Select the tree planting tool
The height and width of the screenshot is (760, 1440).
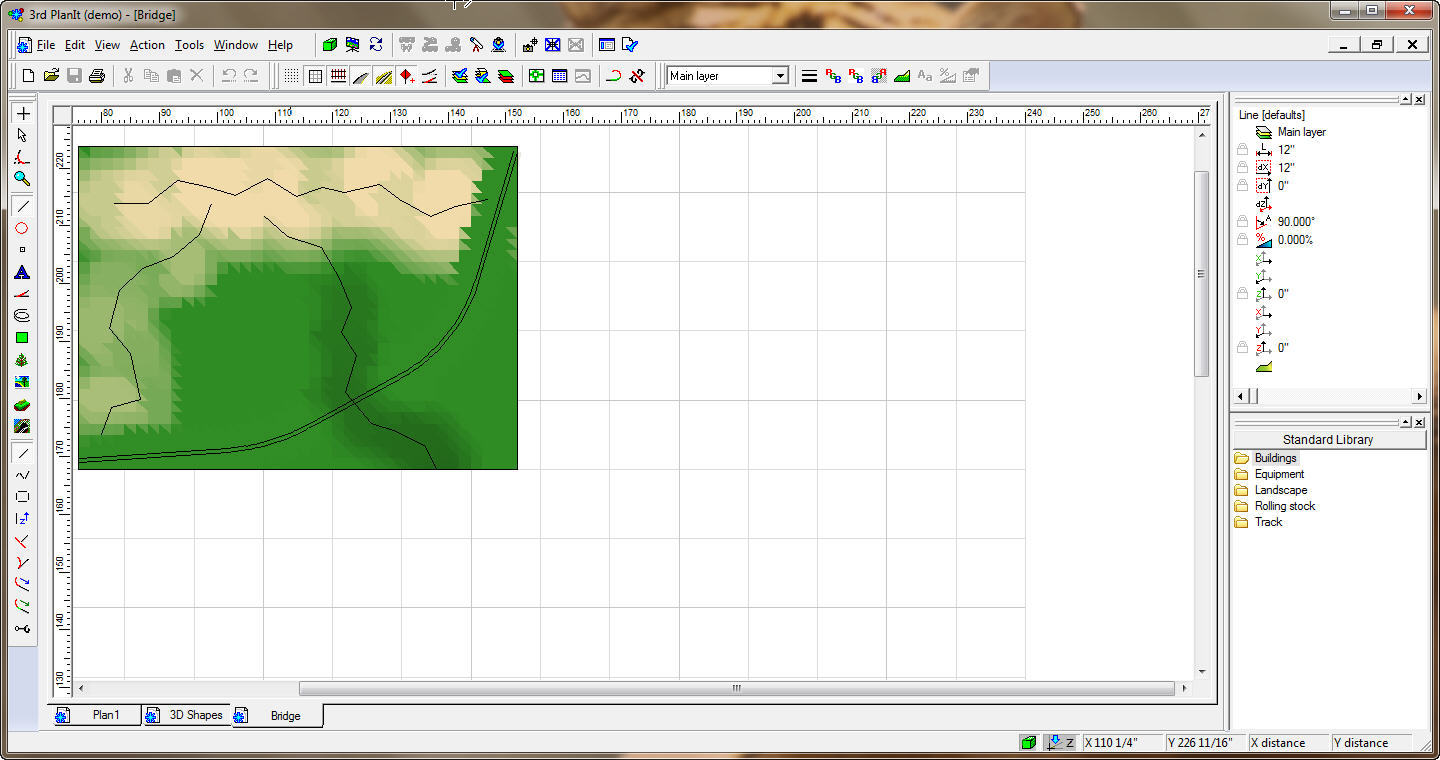pyautogui.click(x=22, y=359)
